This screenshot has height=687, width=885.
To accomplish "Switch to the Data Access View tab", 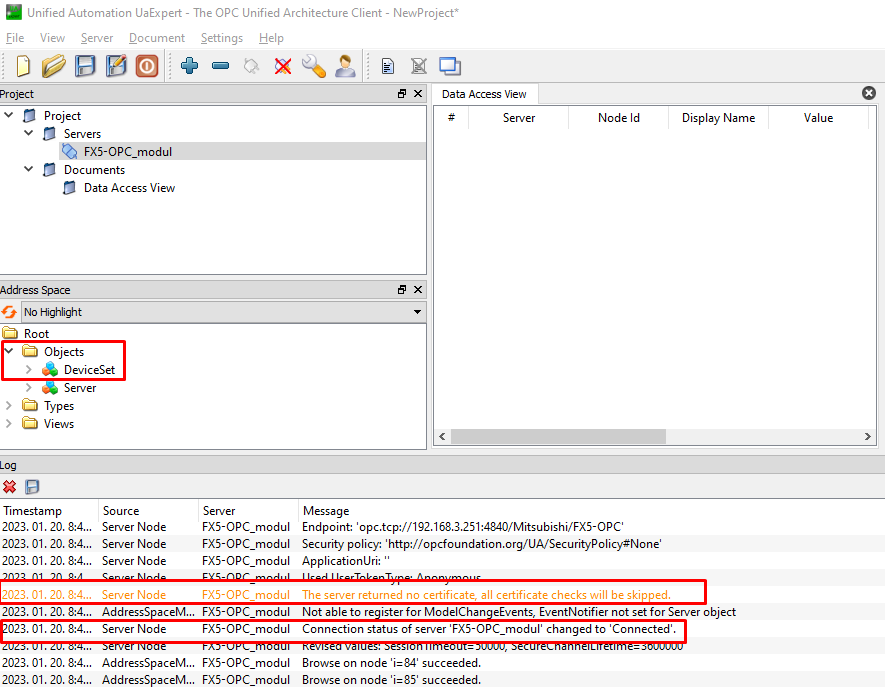I will [x=484, y=94].
